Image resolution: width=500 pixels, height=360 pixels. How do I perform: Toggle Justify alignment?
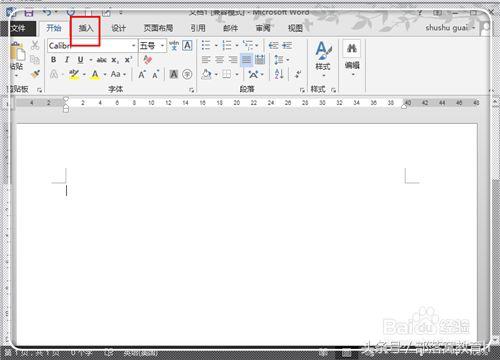(246, 60)
